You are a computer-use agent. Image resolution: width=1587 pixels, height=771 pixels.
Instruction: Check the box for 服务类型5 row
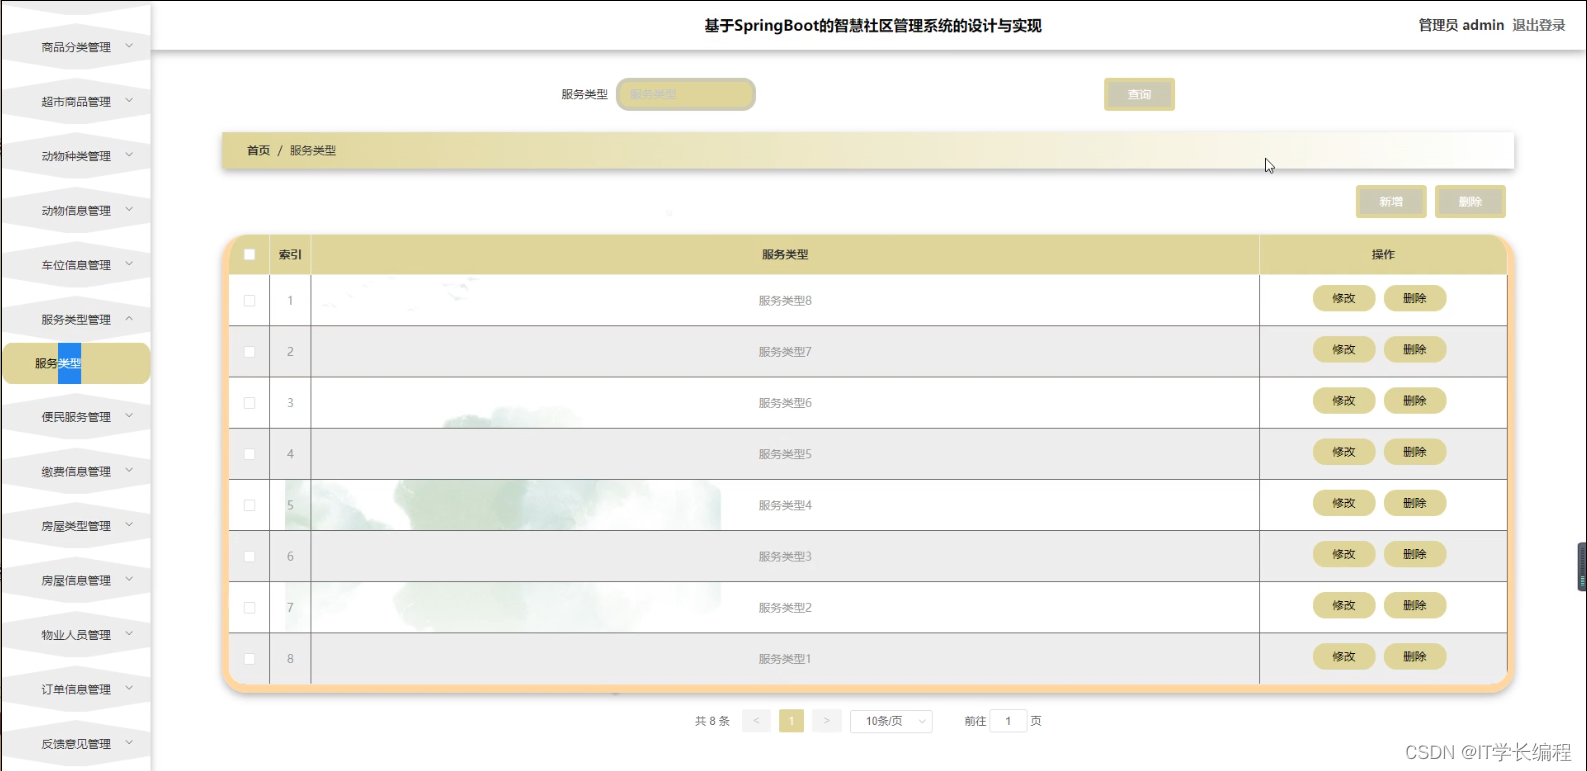pyautogui.click(x=249, y=454)
